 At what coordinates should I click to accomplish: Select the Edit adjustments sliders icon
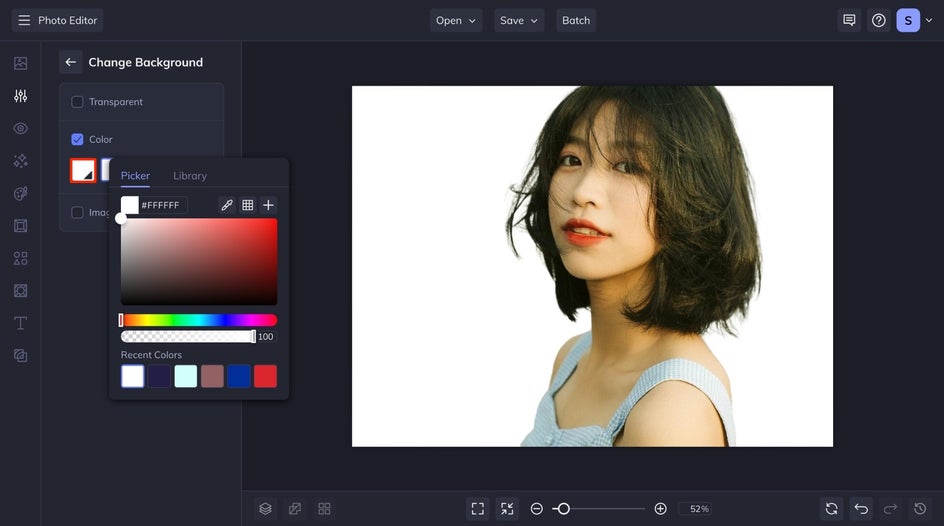tap(20, 96)
